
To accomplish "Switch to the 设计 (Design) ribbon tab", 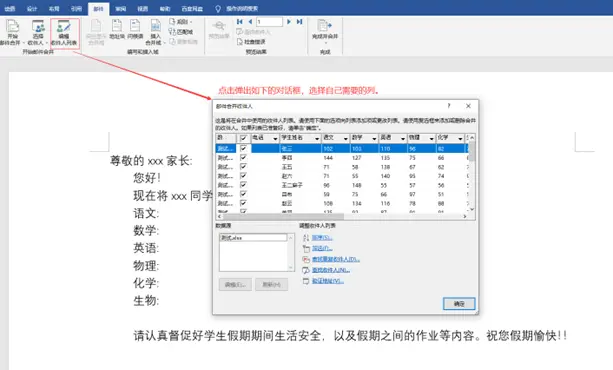I will (x=32, y=9).
